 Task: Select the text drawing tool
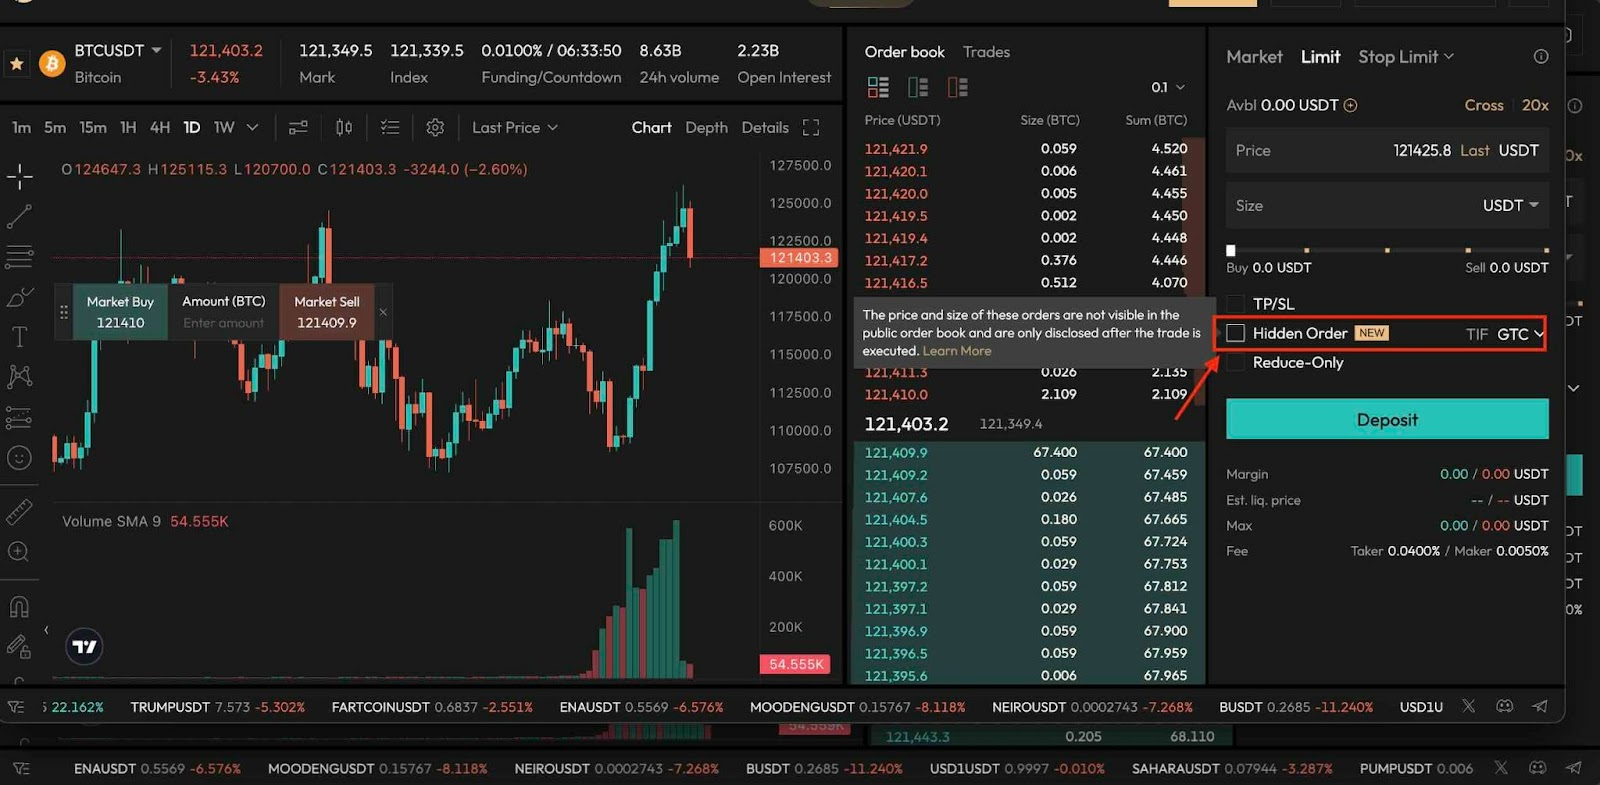click(19, 337)
